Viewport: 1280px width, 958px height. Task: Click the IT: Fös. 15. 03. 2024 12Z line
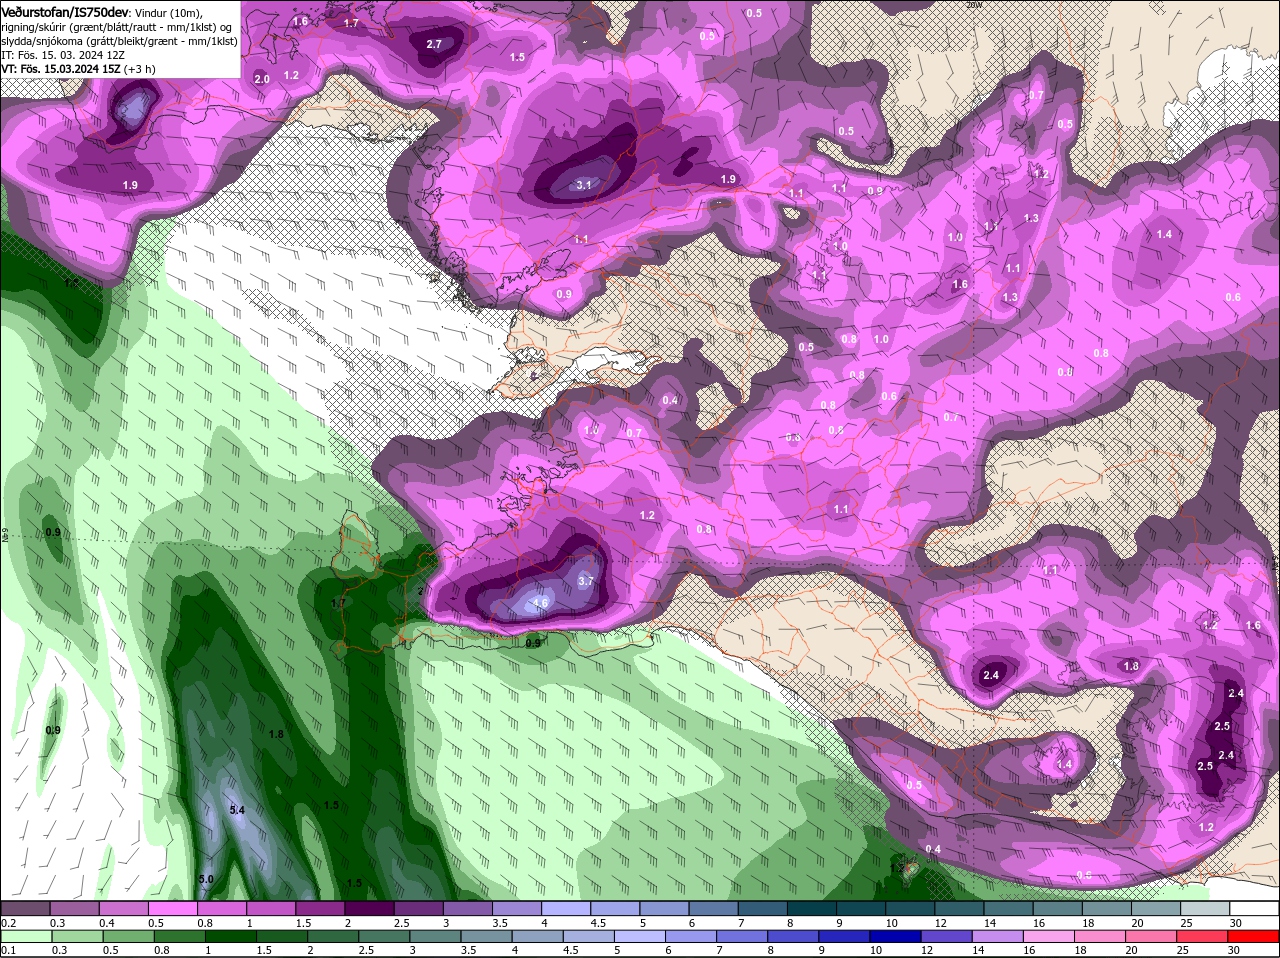tap(63, 55)
